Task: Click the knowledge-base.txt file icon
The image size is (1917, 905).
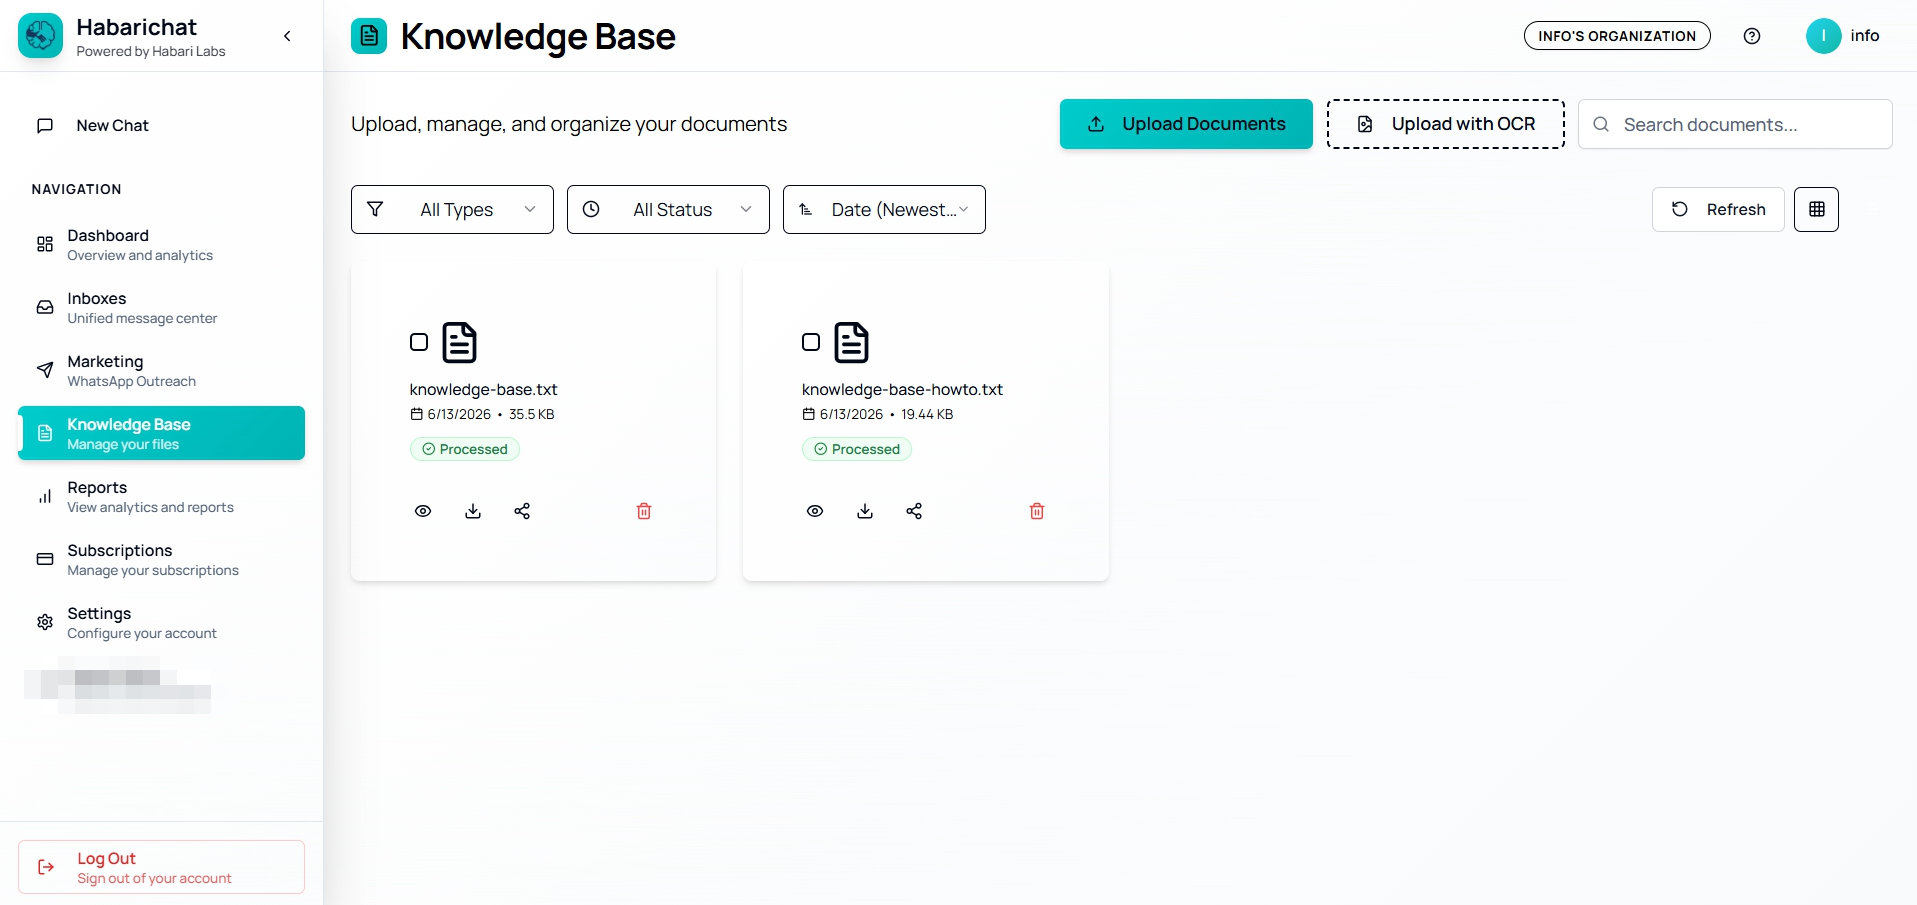Action: coord(459,342)
